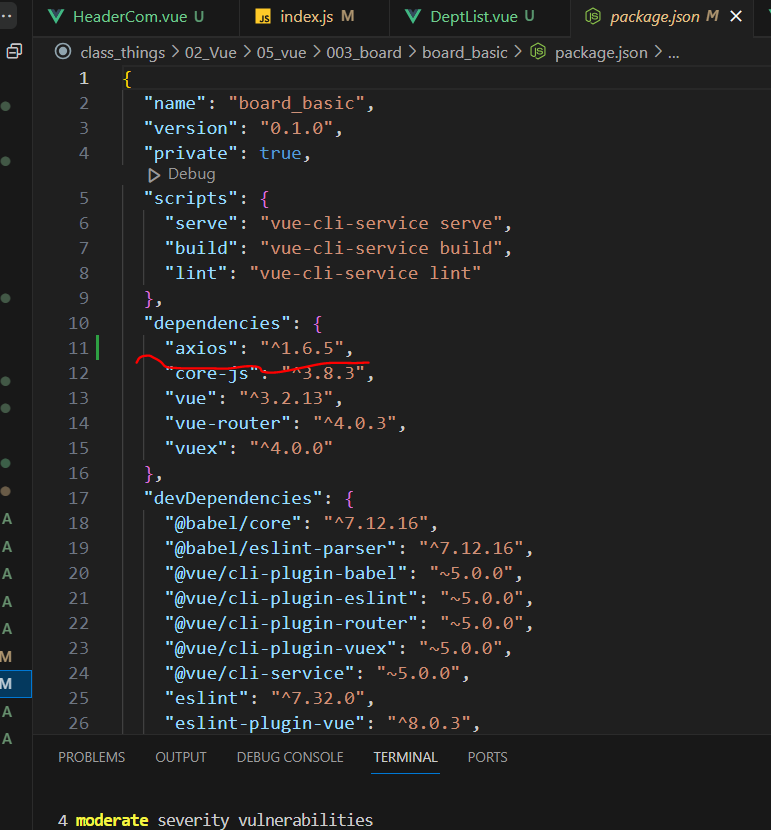Select class_things breadcrumb segment
Viewport: 771px width, 830px height.
click(x=123, y=52)
